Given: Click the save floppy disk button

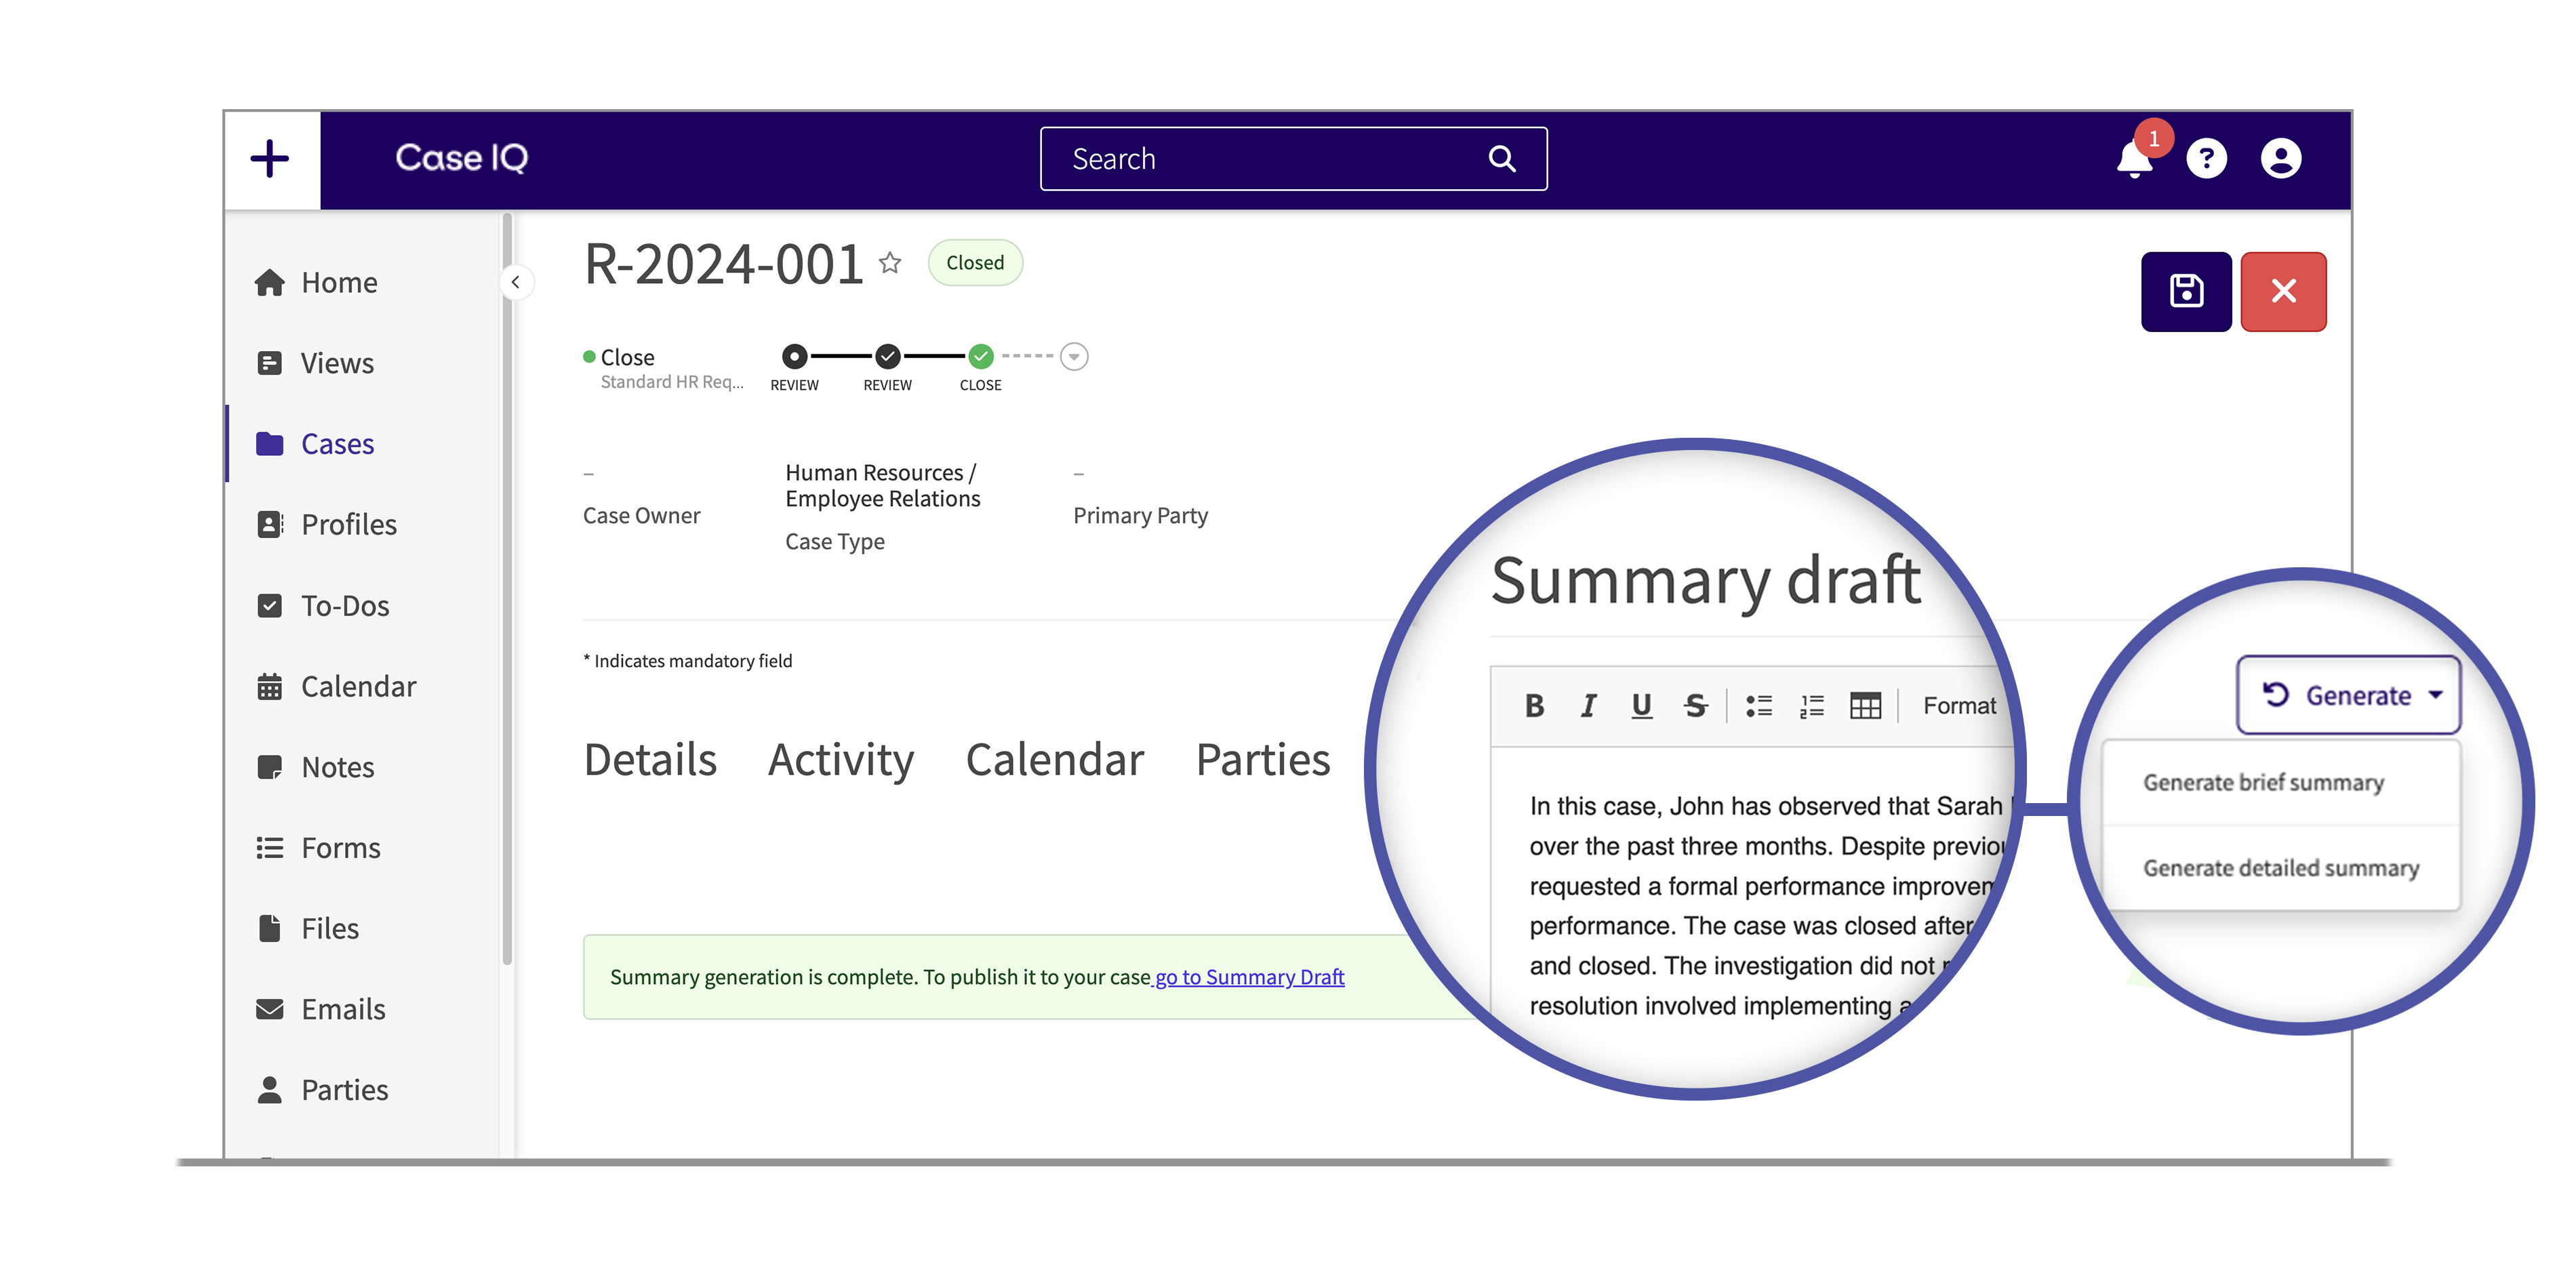Looking at the screenshot, I should (2186, 291).
